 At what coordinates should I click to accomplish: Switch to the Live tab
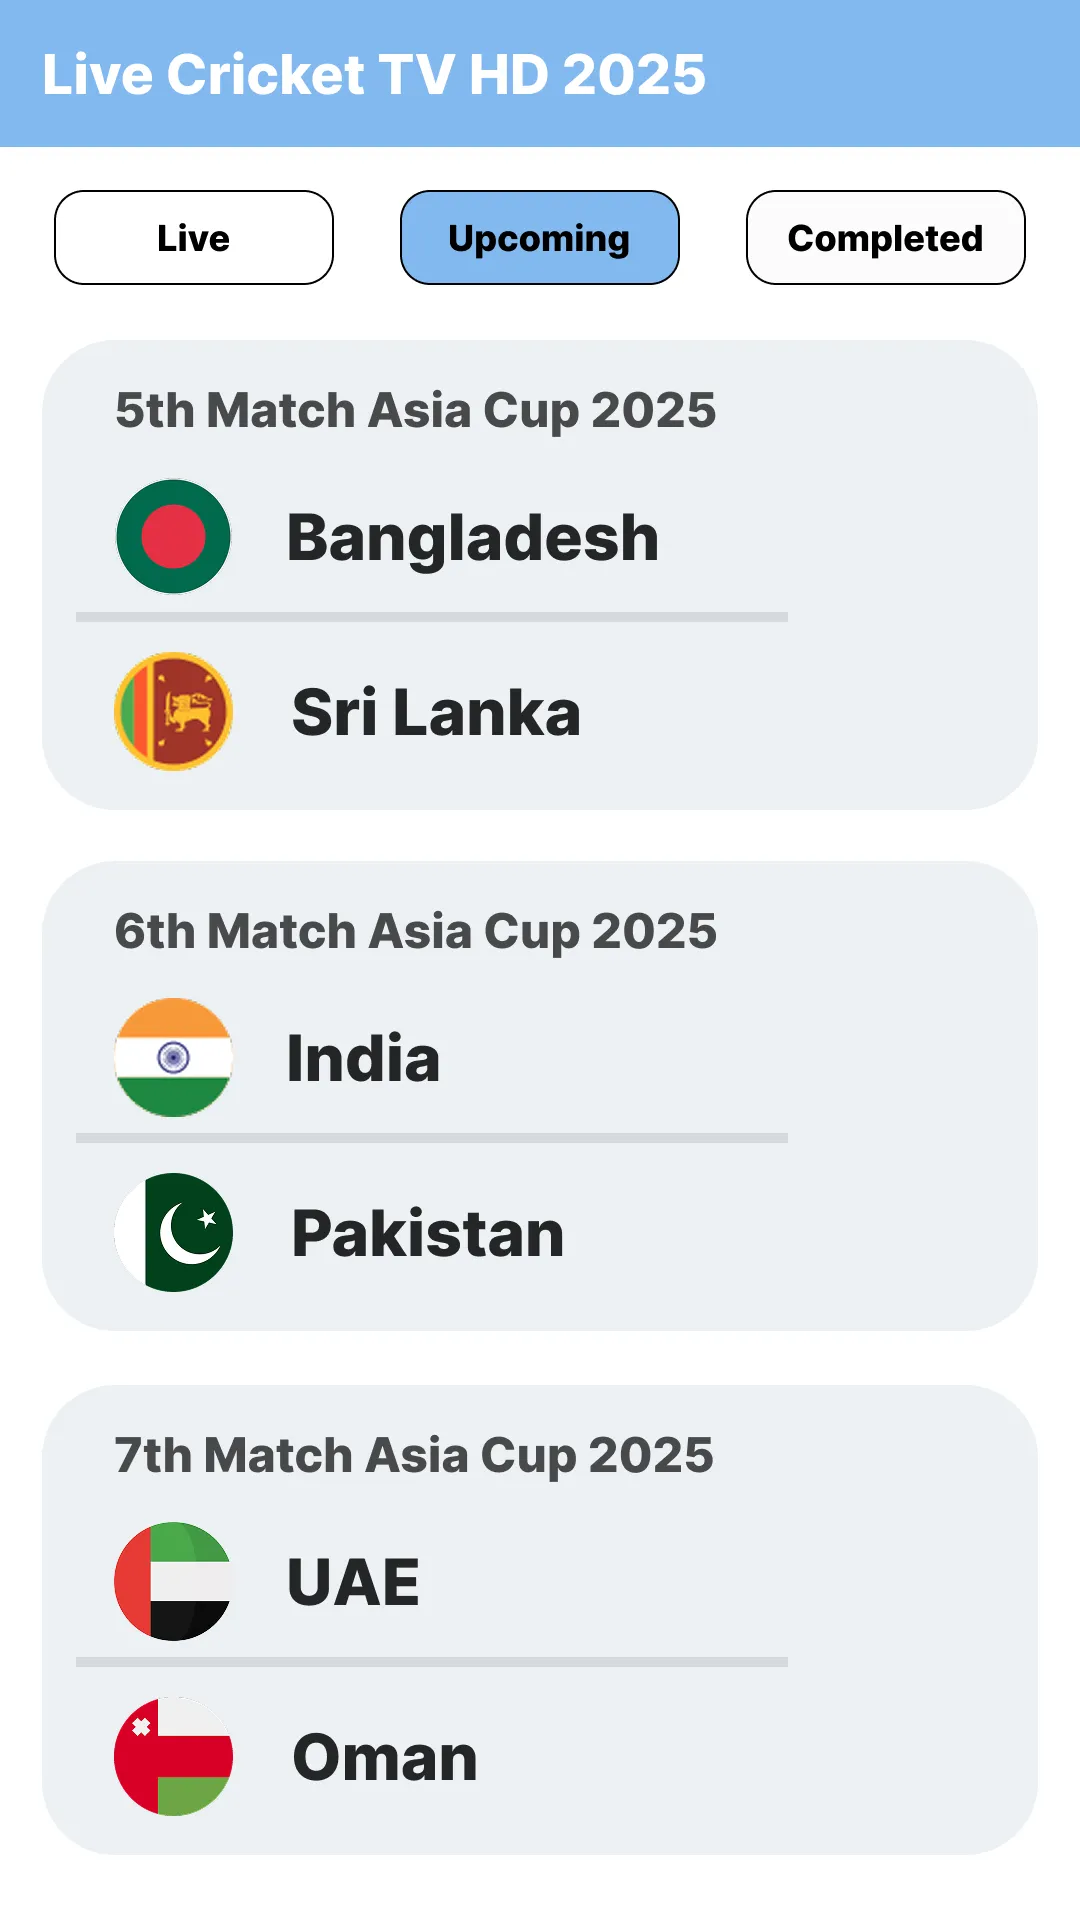coord(194,238)
